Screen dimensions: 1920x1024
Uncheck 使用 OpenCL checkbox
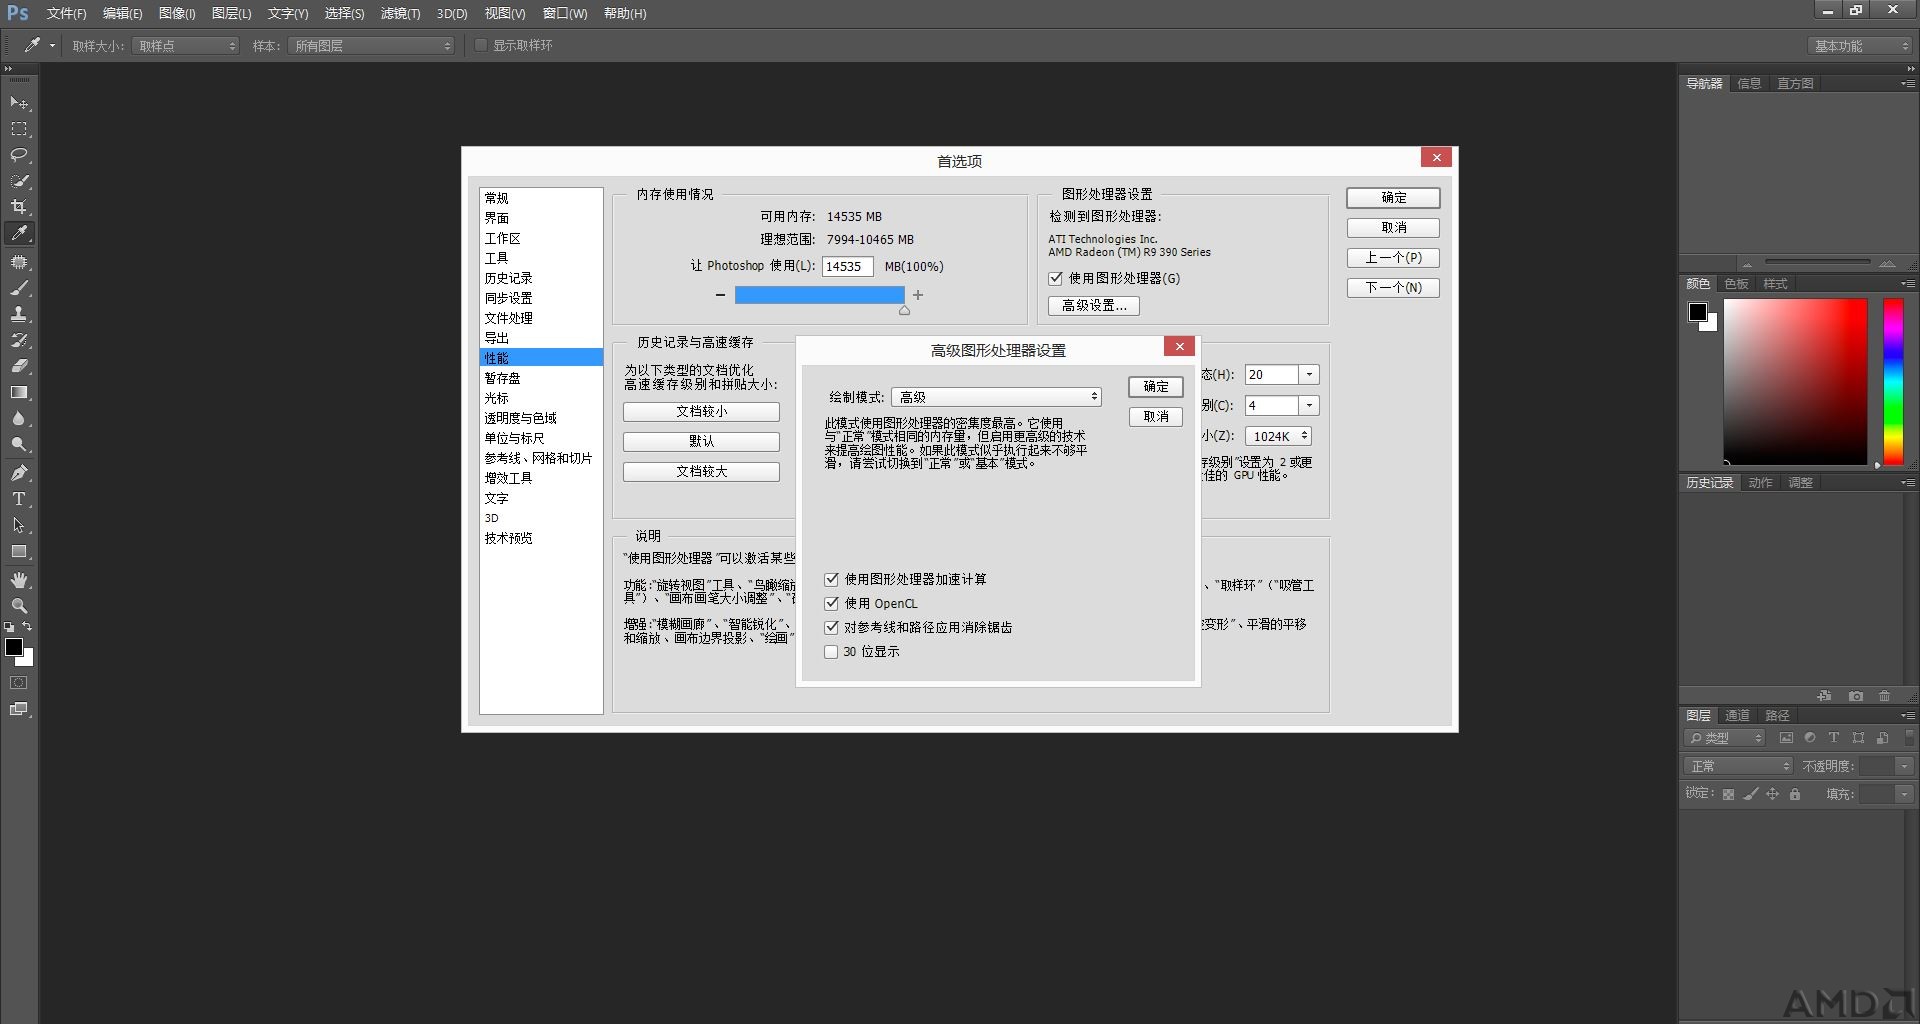click(831, 603)
